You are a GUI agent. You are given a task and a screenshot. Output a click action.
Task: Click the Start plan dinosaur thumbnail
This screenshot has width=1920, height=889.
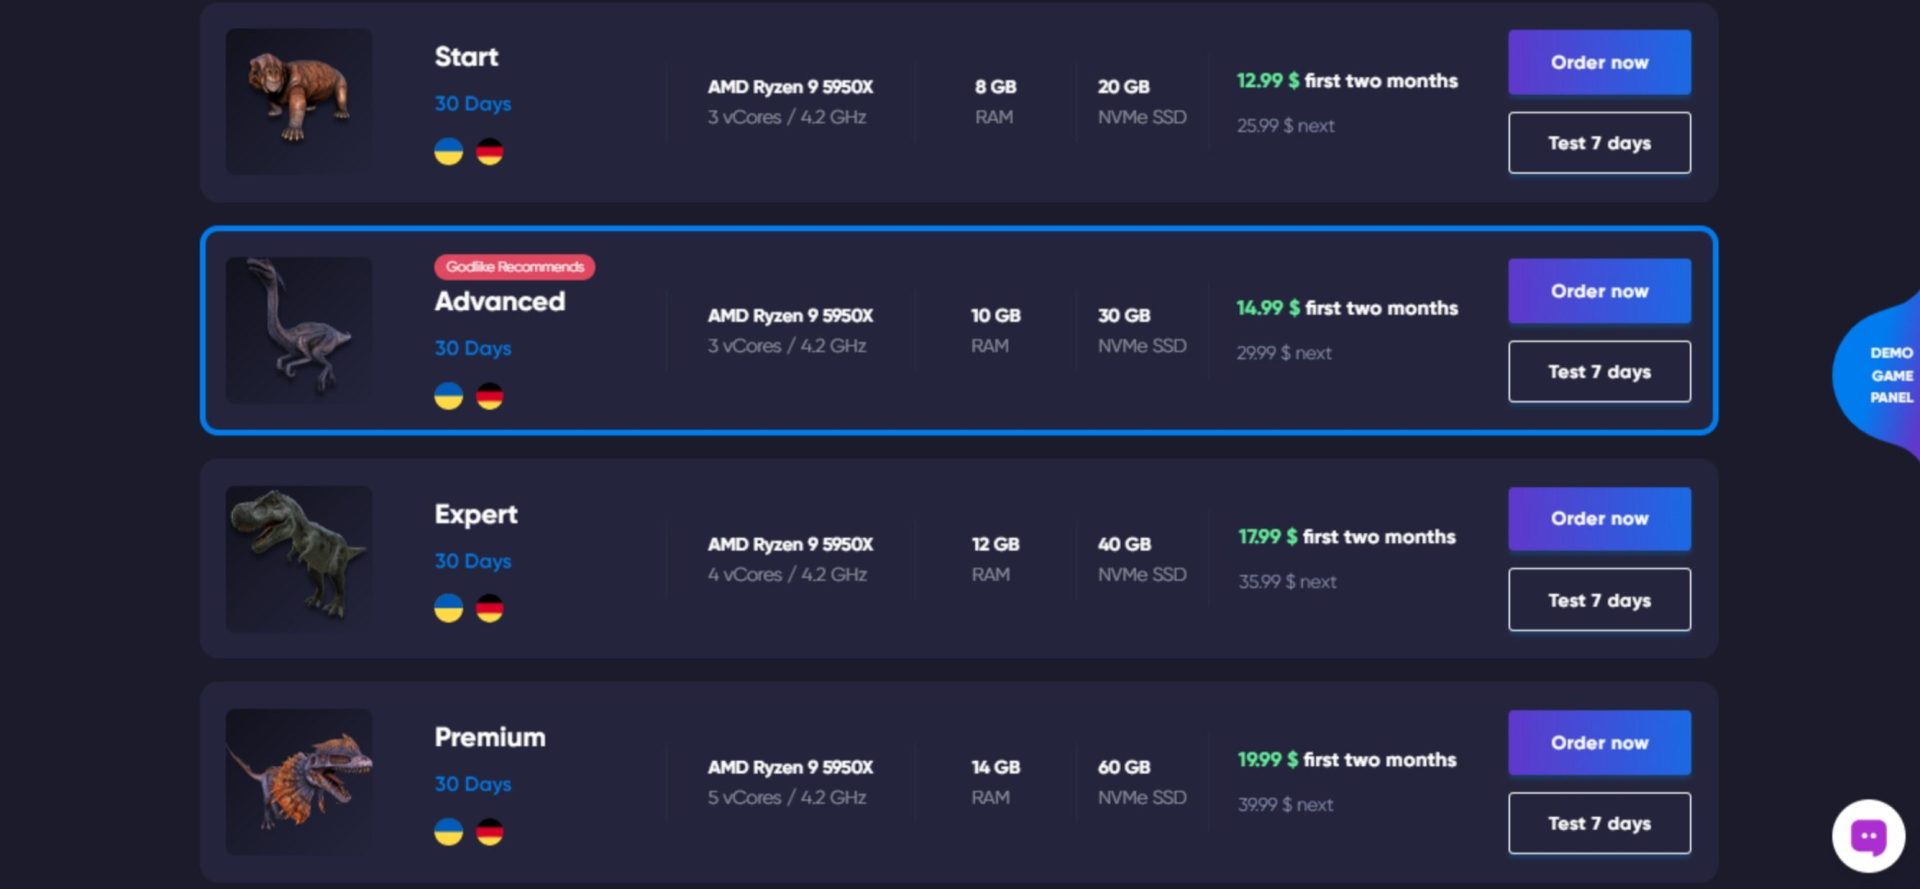299,101
